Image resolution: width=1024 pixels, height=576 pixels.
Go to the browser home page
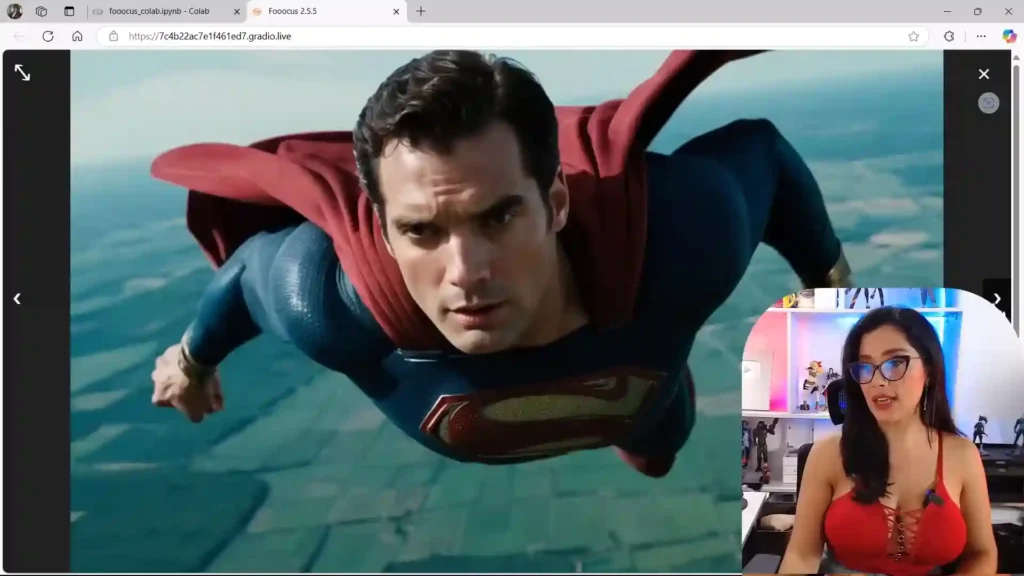pos(76,36)
